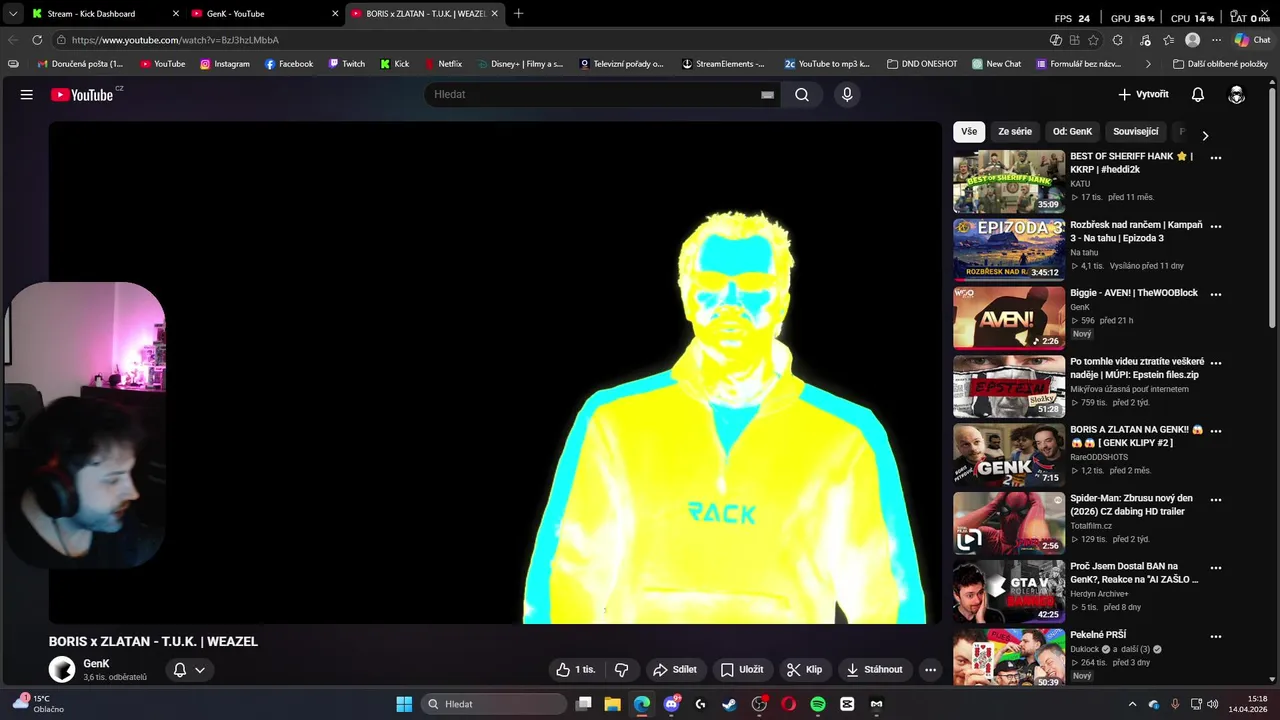Open the Spider-Man trailer thumbnail

[x=1009, y=523]
